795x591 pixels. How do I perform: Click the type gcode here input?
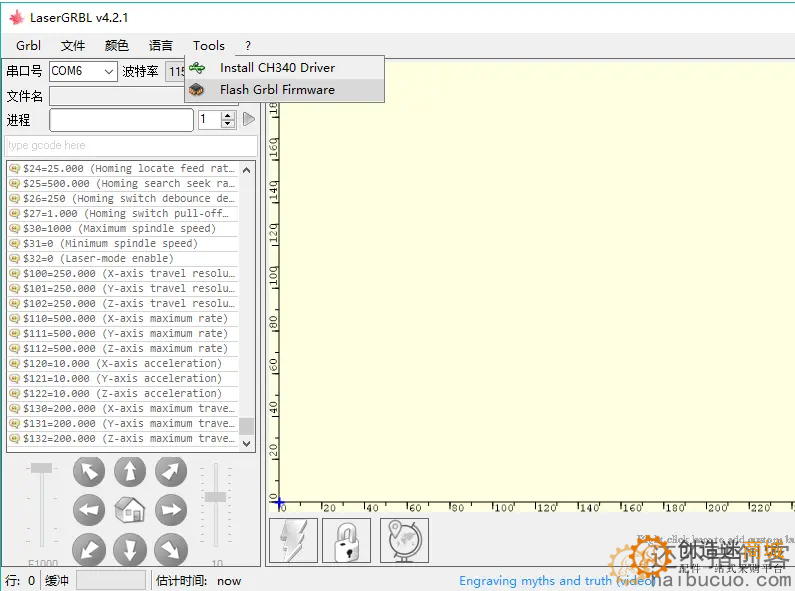(x=131, y=145)
